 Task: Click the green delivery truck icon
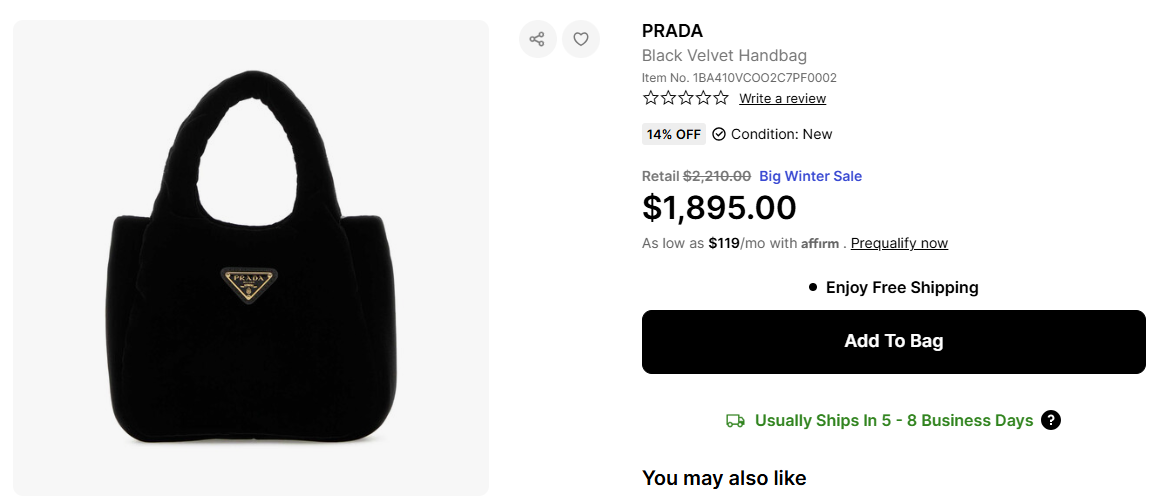click(x=735, y=421)
